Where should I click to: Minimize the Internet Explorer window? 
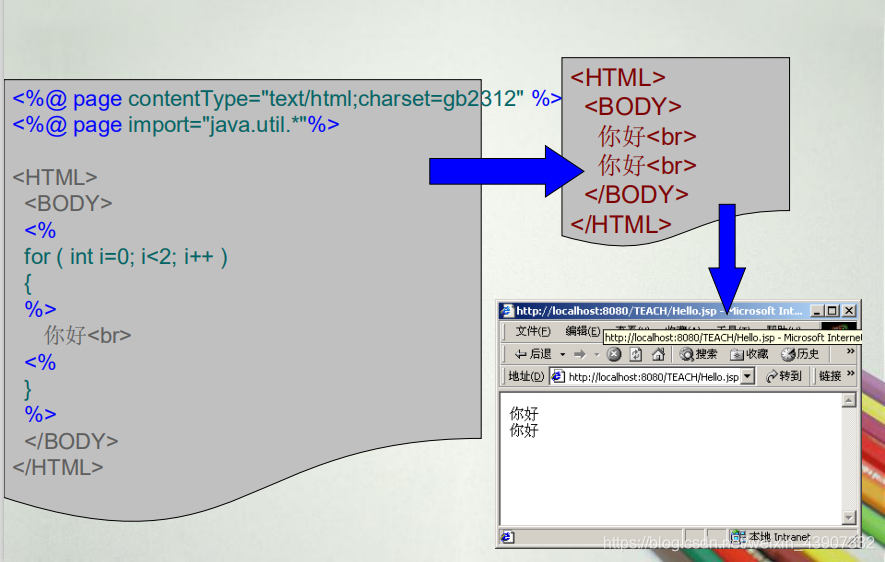tap(817, 311)
